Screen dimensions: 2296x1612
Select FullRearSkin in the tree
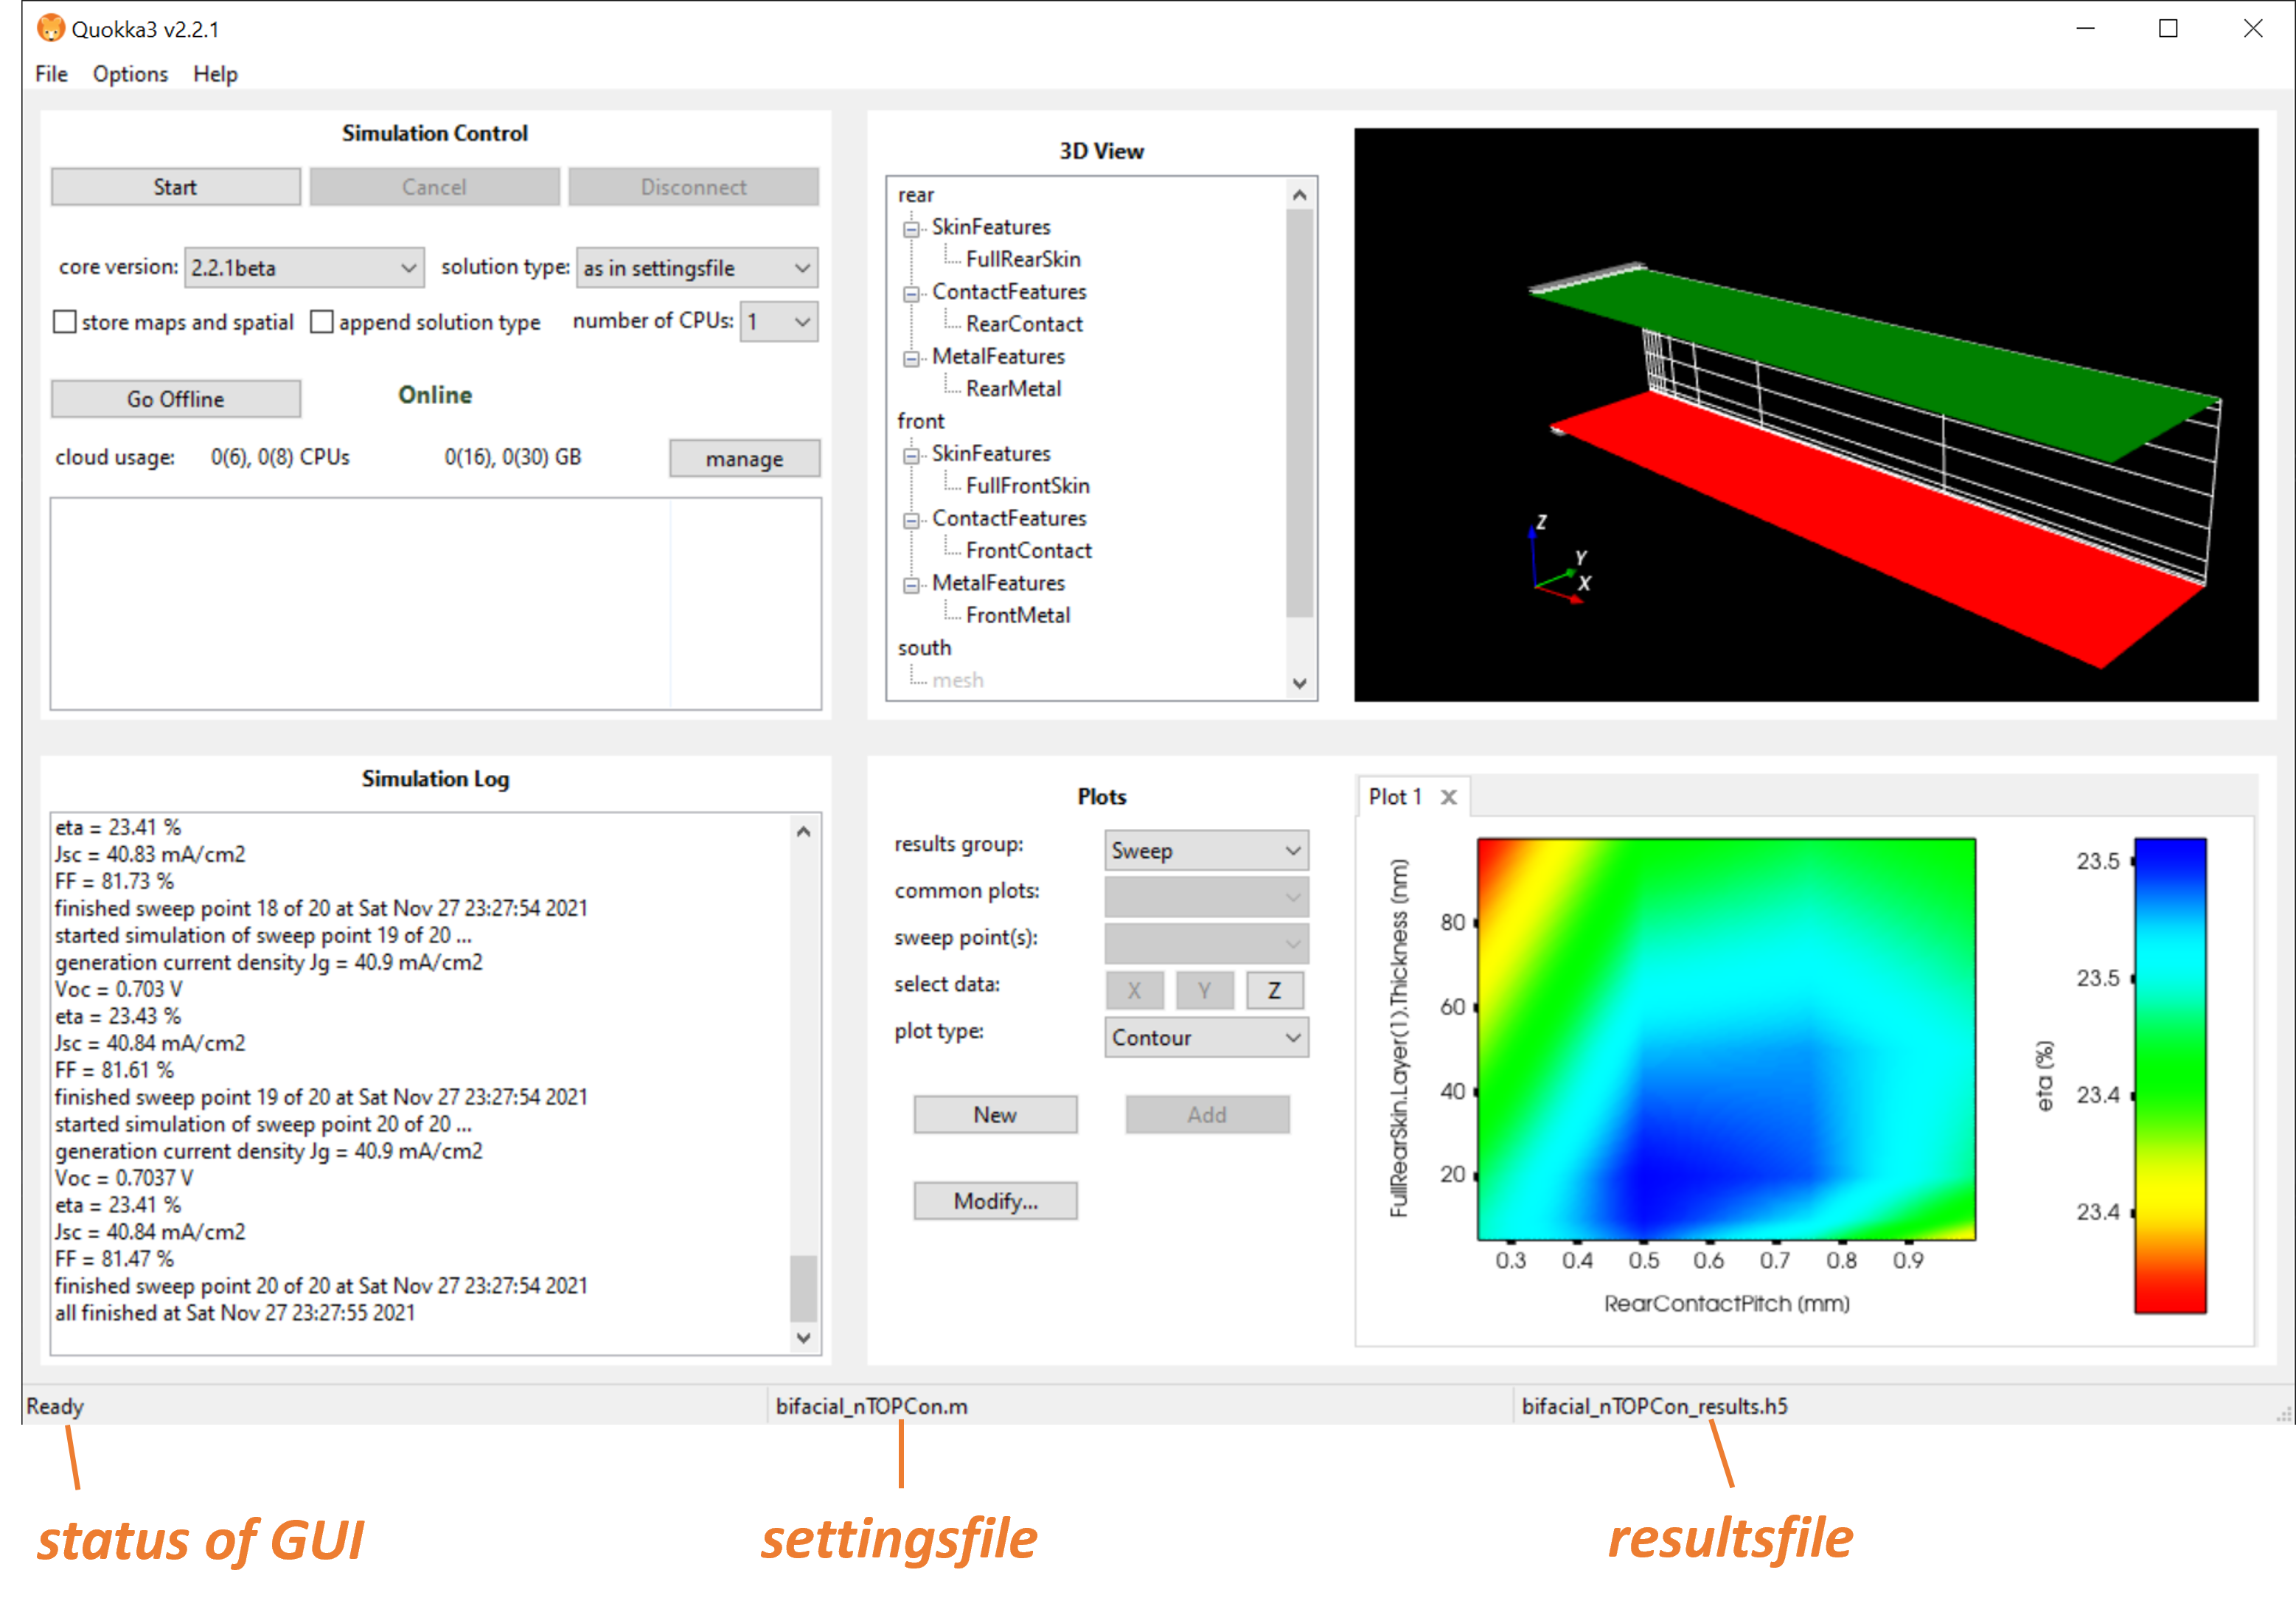tap(1023, 259)
